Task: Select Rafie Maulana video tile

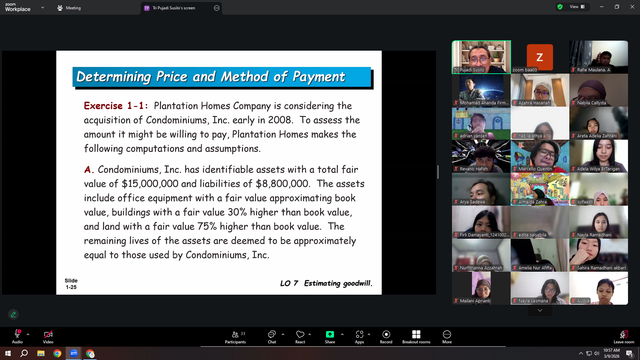Action: click(599, 57)
